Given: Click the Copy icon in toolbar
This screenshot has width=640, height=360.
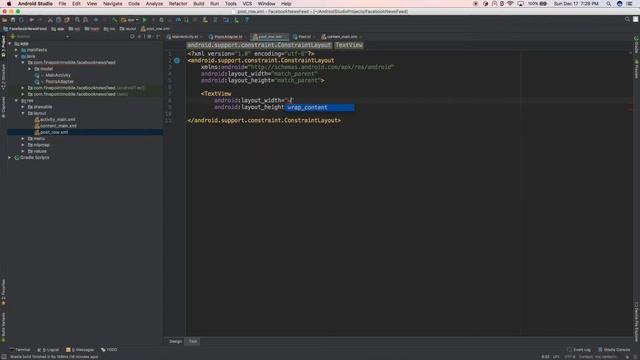Looking at the screenshot, I should click(58, 20).
